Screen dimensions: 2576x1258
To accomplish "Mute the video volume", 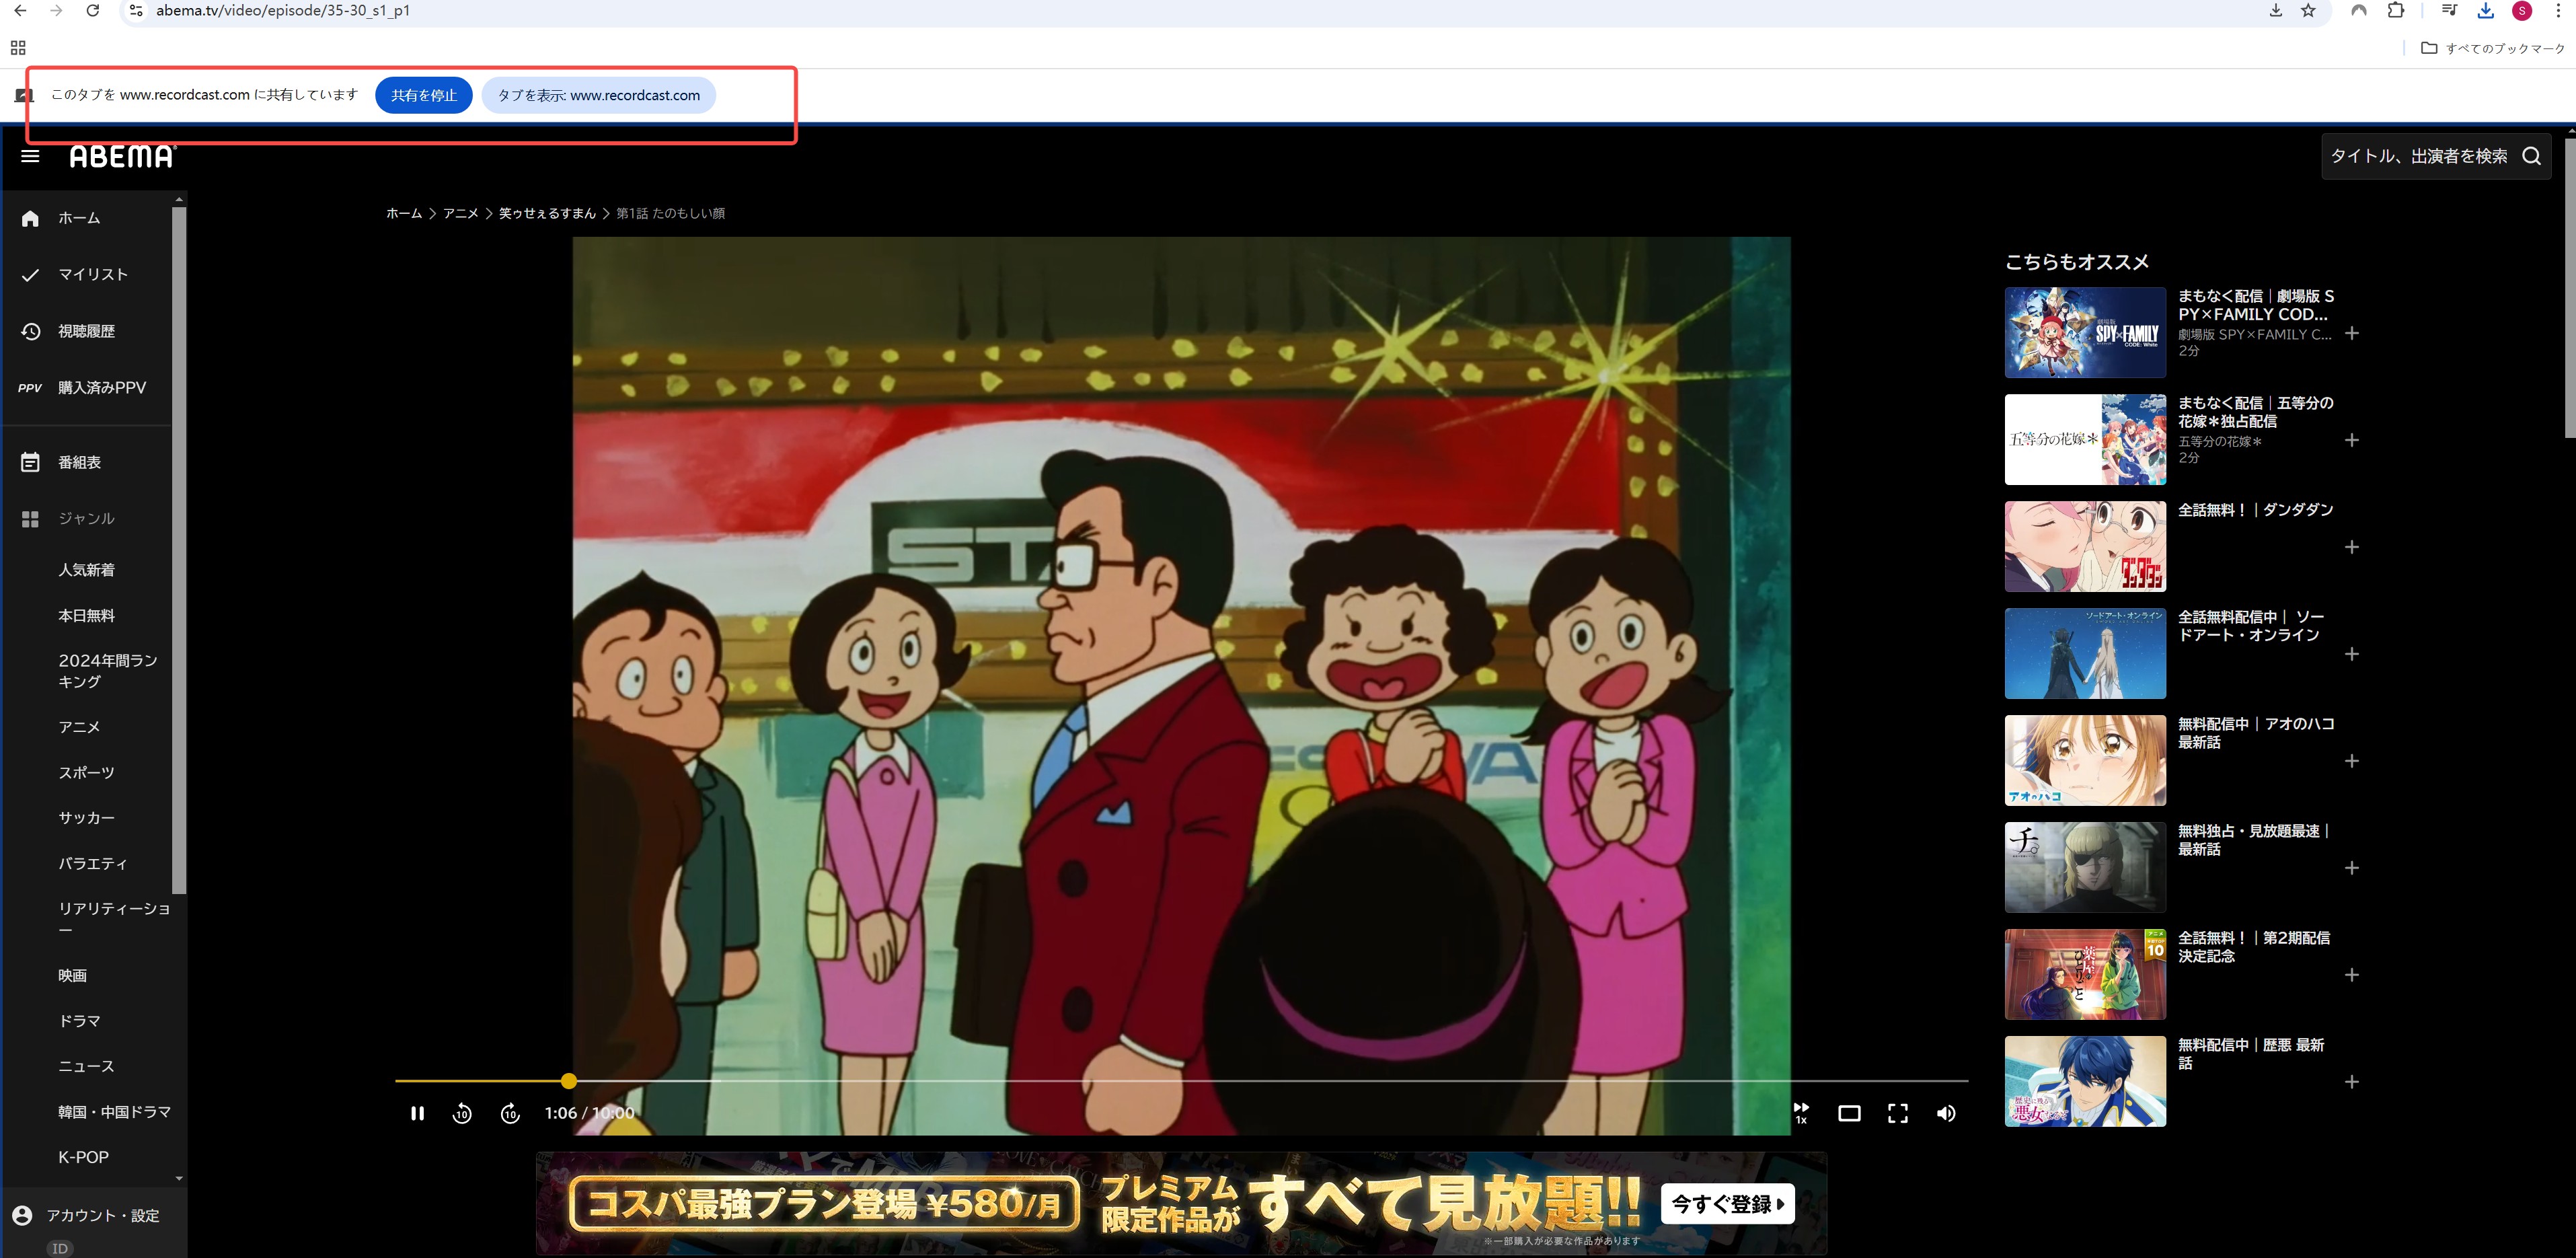I will click(x=1946, y=1113).
